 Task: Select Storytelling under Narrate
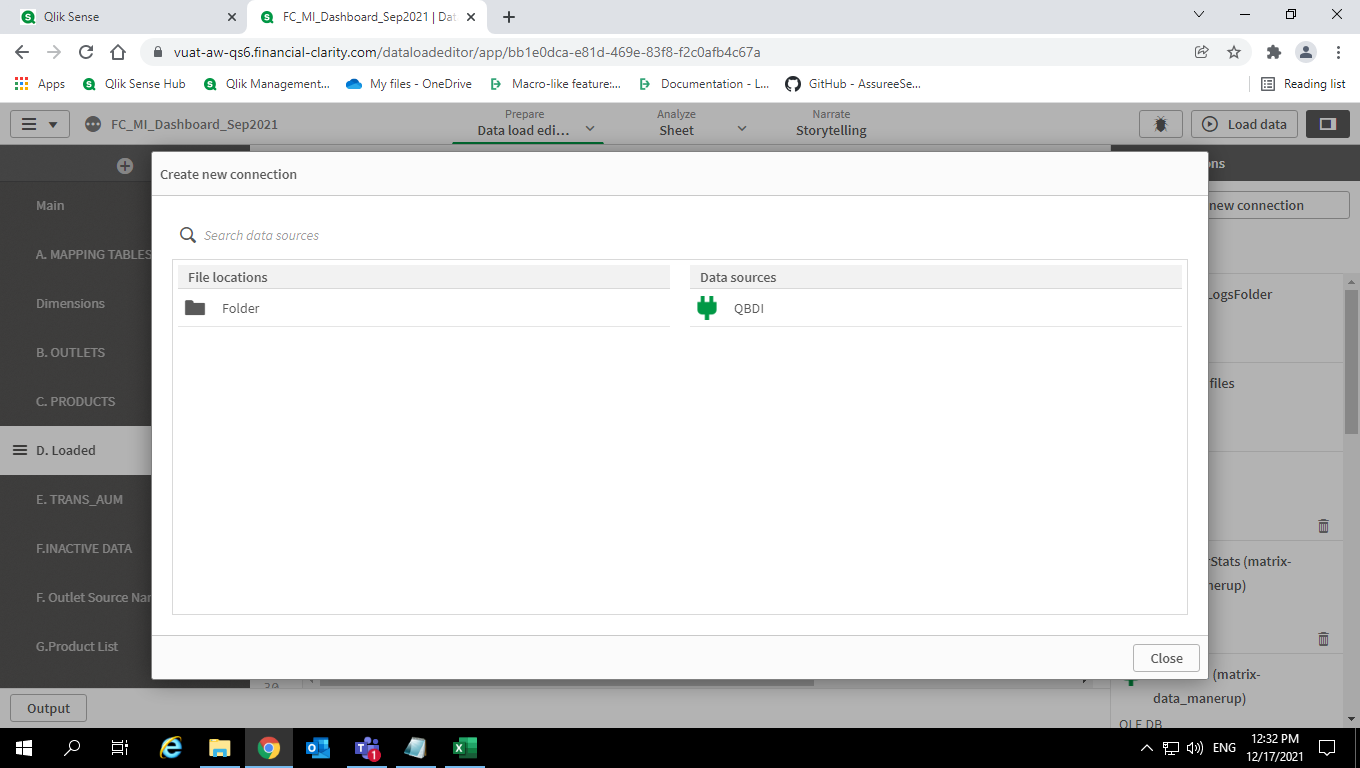tap(831, 130)
